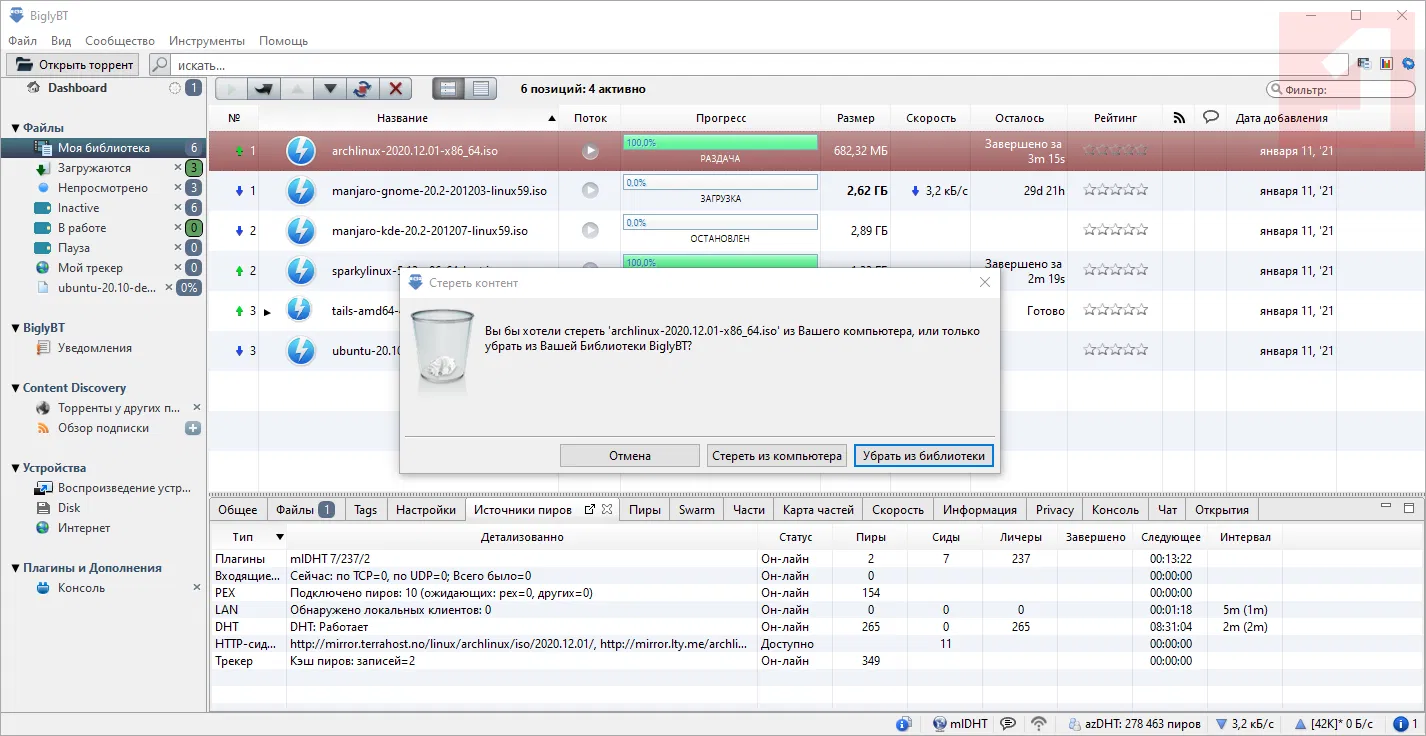Click Стереть из компьютера button
Screen dimensions: 1426x736
click(x=777, y=456)
